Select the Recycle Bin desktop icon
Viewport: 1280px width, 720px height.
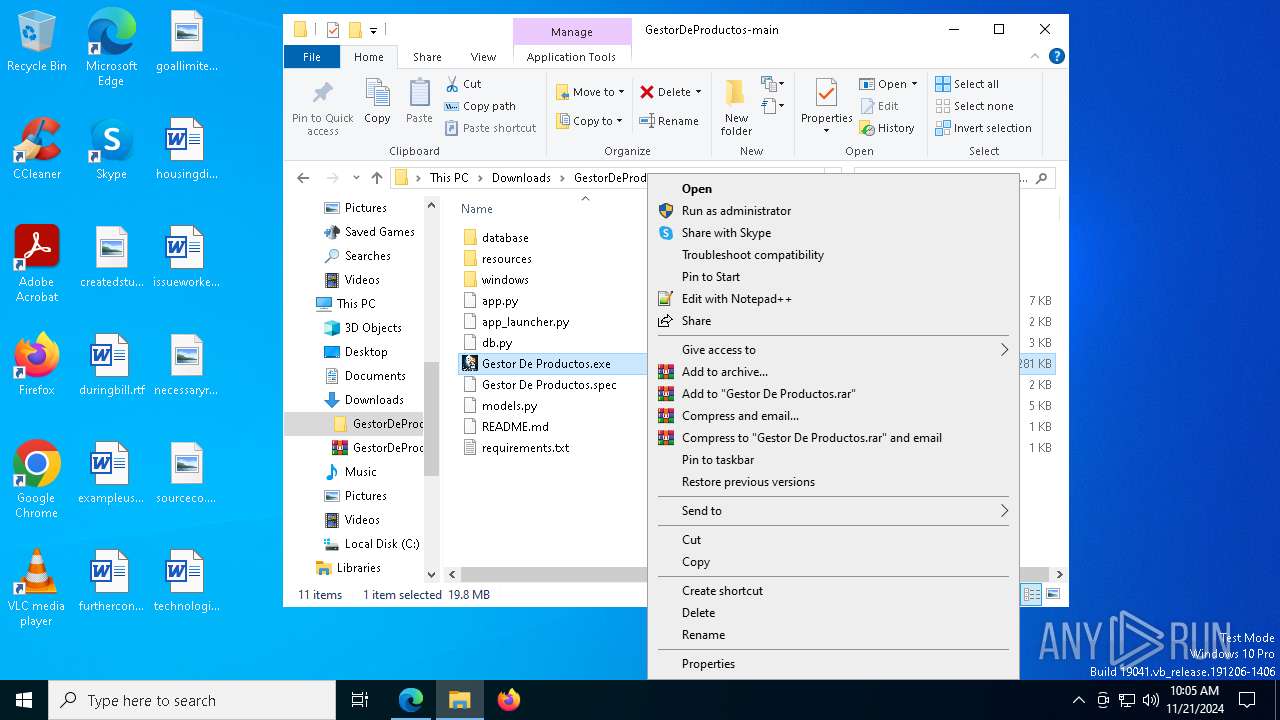[37, 41]
